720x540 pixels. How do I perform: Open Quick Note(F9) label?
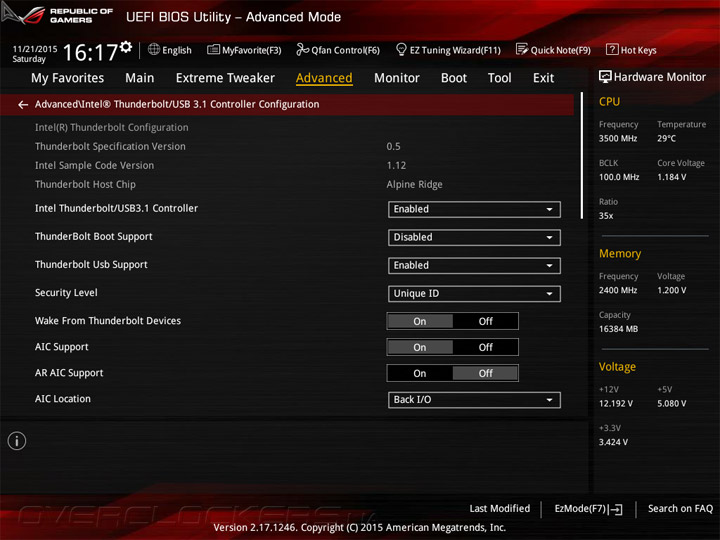coord(561,50)
